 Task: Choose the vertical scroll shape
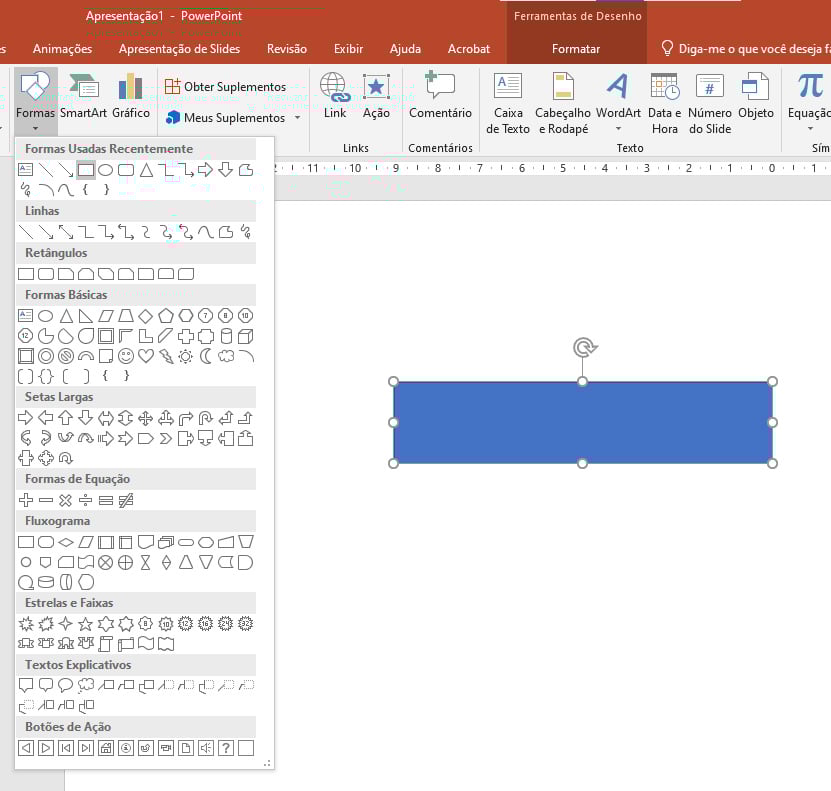pos(105,644)
